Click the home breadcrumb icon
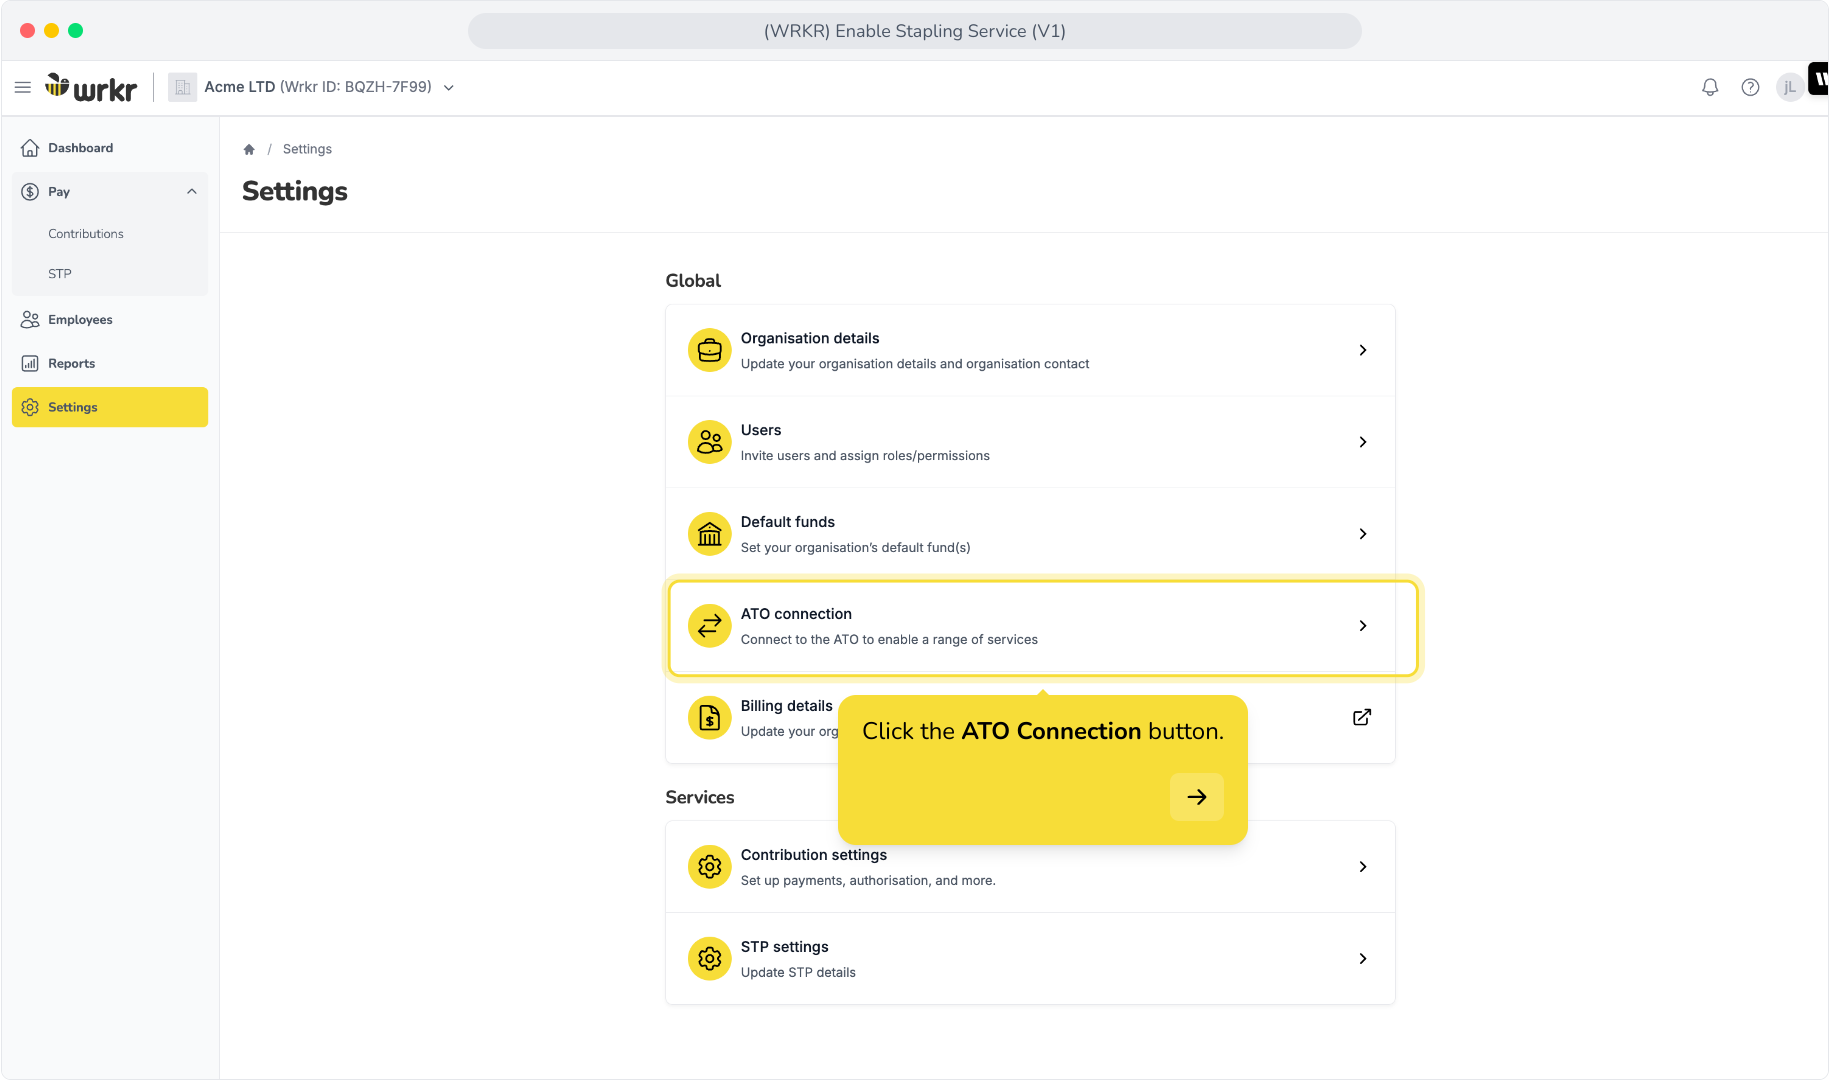The height and width of the screenshot is (1080, 1830). tap(249, 149)
